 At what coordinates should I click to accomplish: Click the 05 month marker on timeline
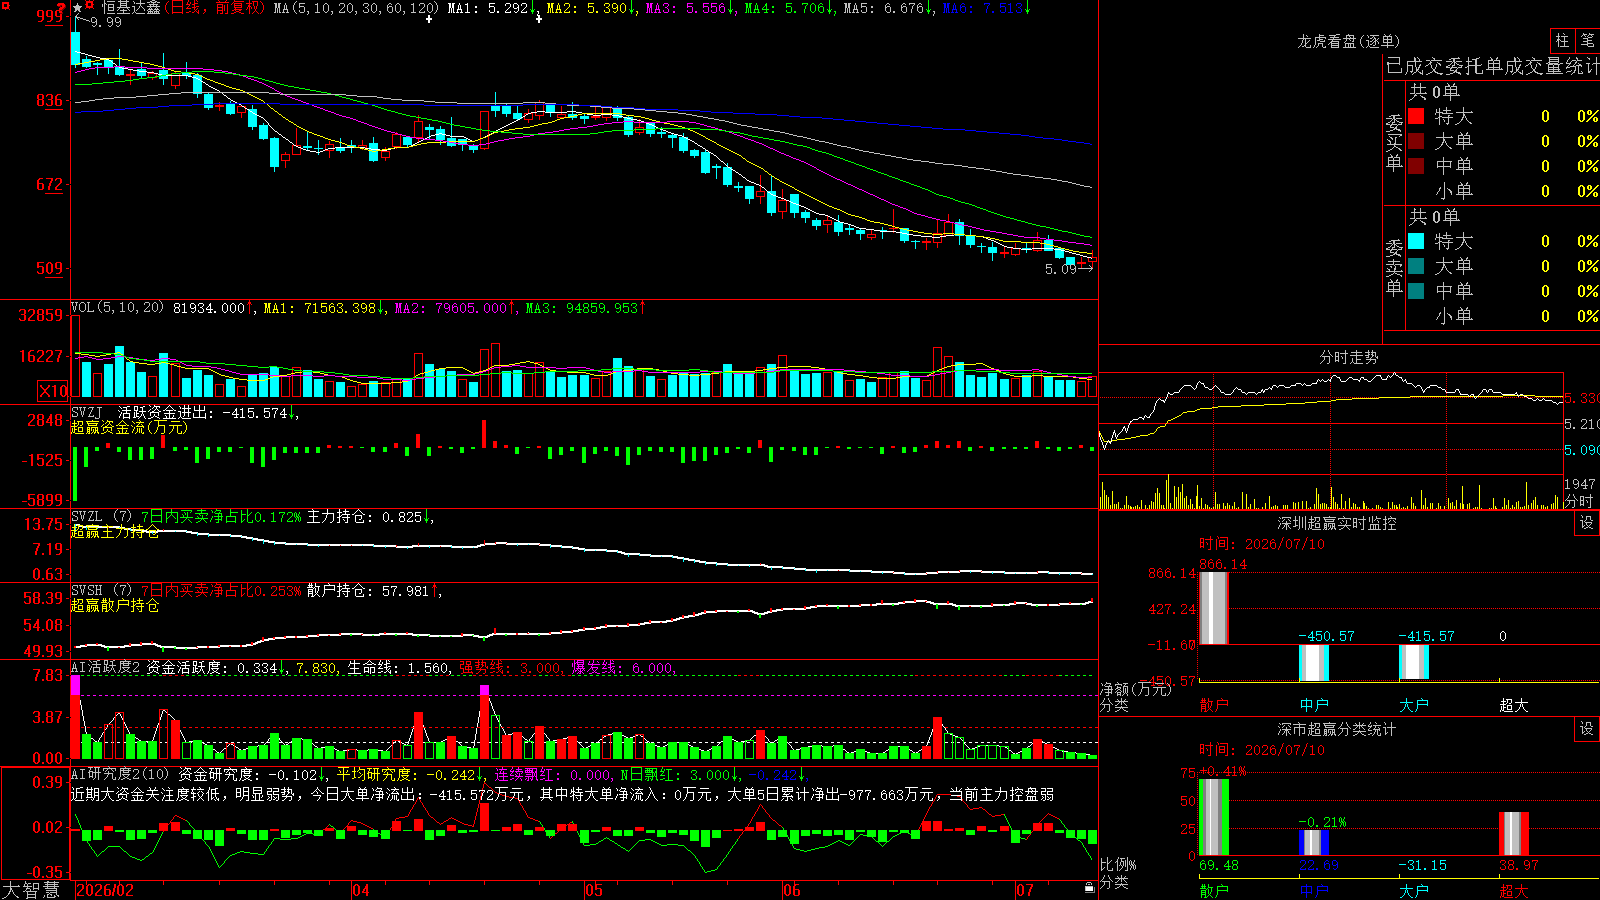pyautogui.click(x=594, y=890)
